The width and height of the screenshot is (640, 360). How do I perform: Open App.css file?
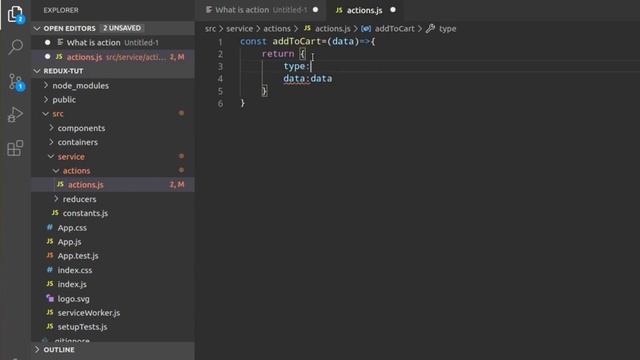[x=72, y=227]
